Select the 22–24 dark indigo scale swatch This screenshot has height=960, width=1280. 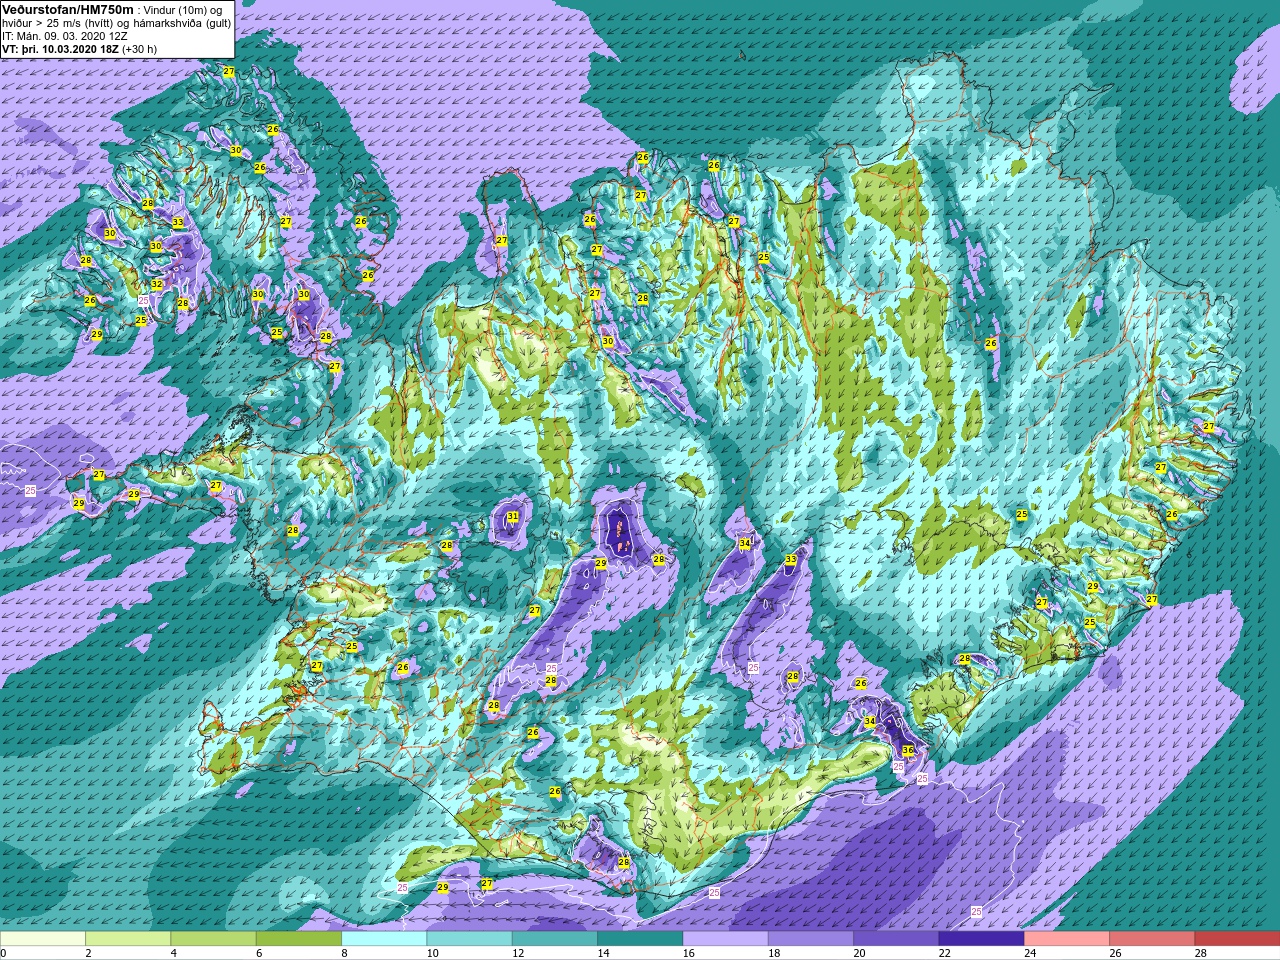click(x=981, y=939)
